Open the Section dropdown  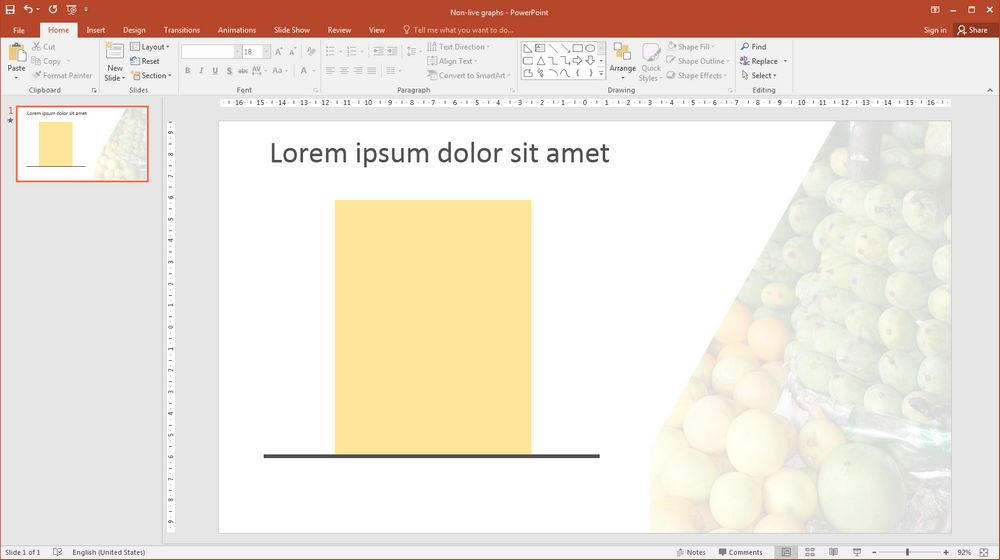152,75
